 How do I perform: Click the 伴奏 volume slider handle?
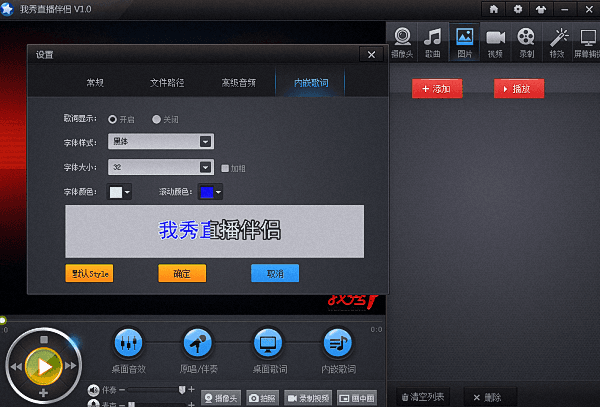click(x=182, y=389)
